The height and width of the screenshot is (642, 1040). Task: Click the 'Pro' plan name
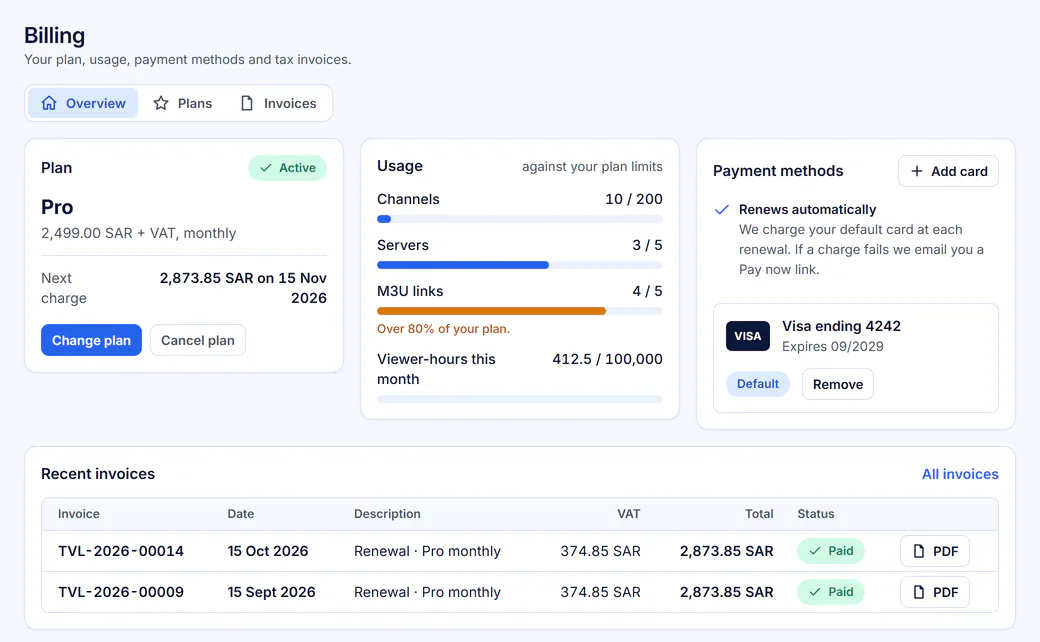tap(57, 207)
